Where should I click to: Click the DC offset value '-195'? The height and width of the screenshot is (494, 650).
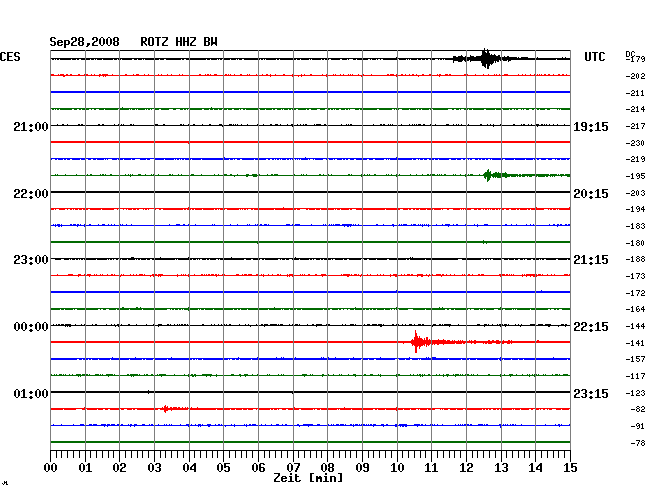[635, 176]
